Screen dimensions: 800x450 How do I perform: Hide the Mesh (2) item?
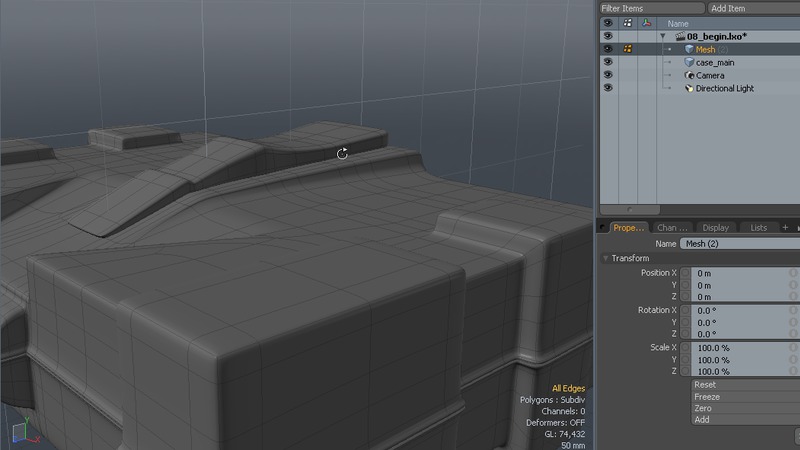[x=608, y=49]
